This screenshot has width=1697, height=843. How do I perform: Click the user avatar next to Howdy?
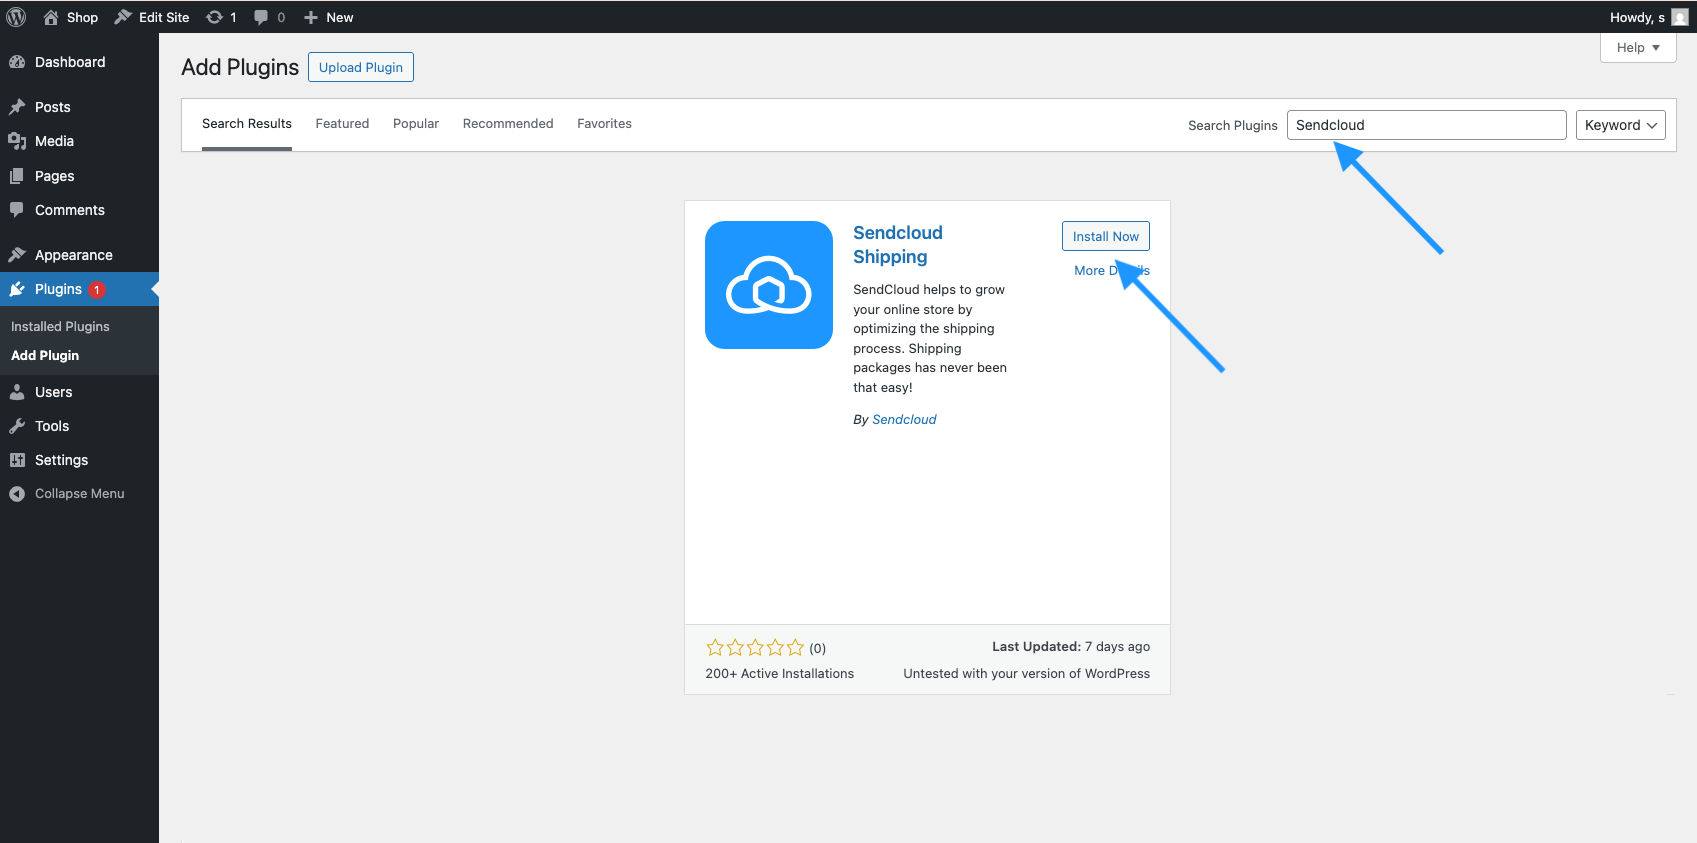(x=1680, y=17)
